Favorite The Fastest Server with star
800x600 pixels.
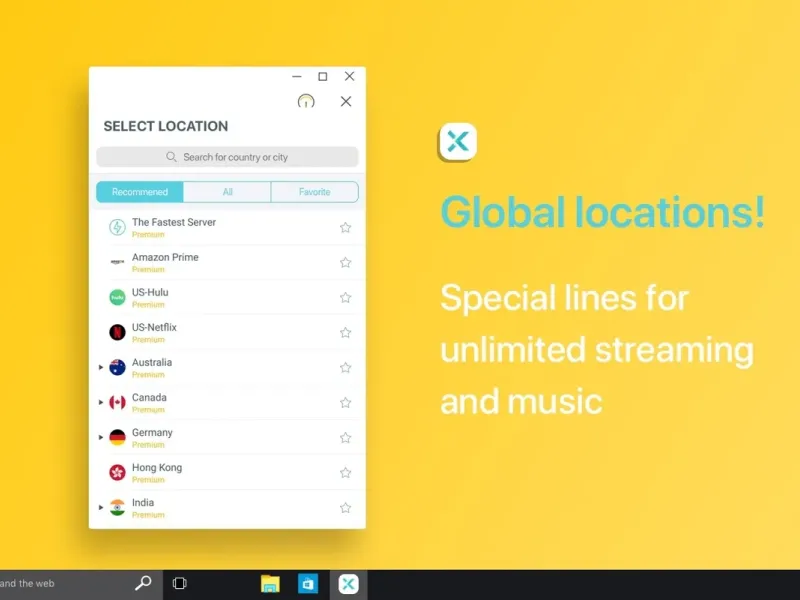coord(345,228)
